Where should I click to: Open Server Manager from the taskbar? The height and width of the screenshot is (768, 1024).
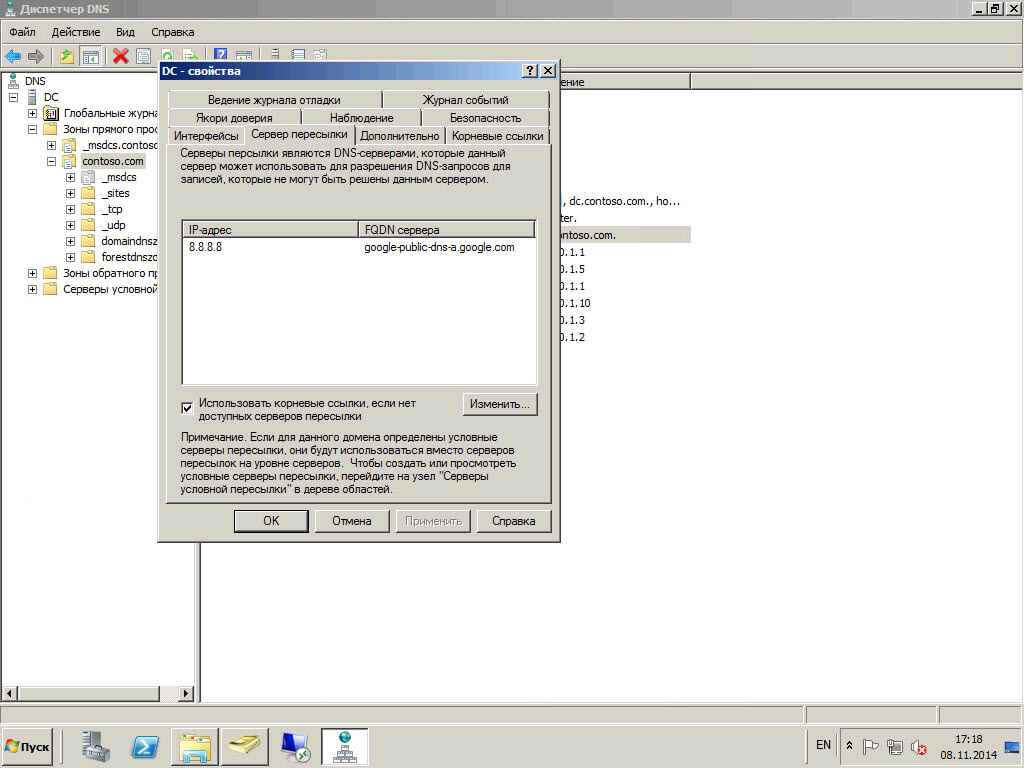tap(96, 746)
